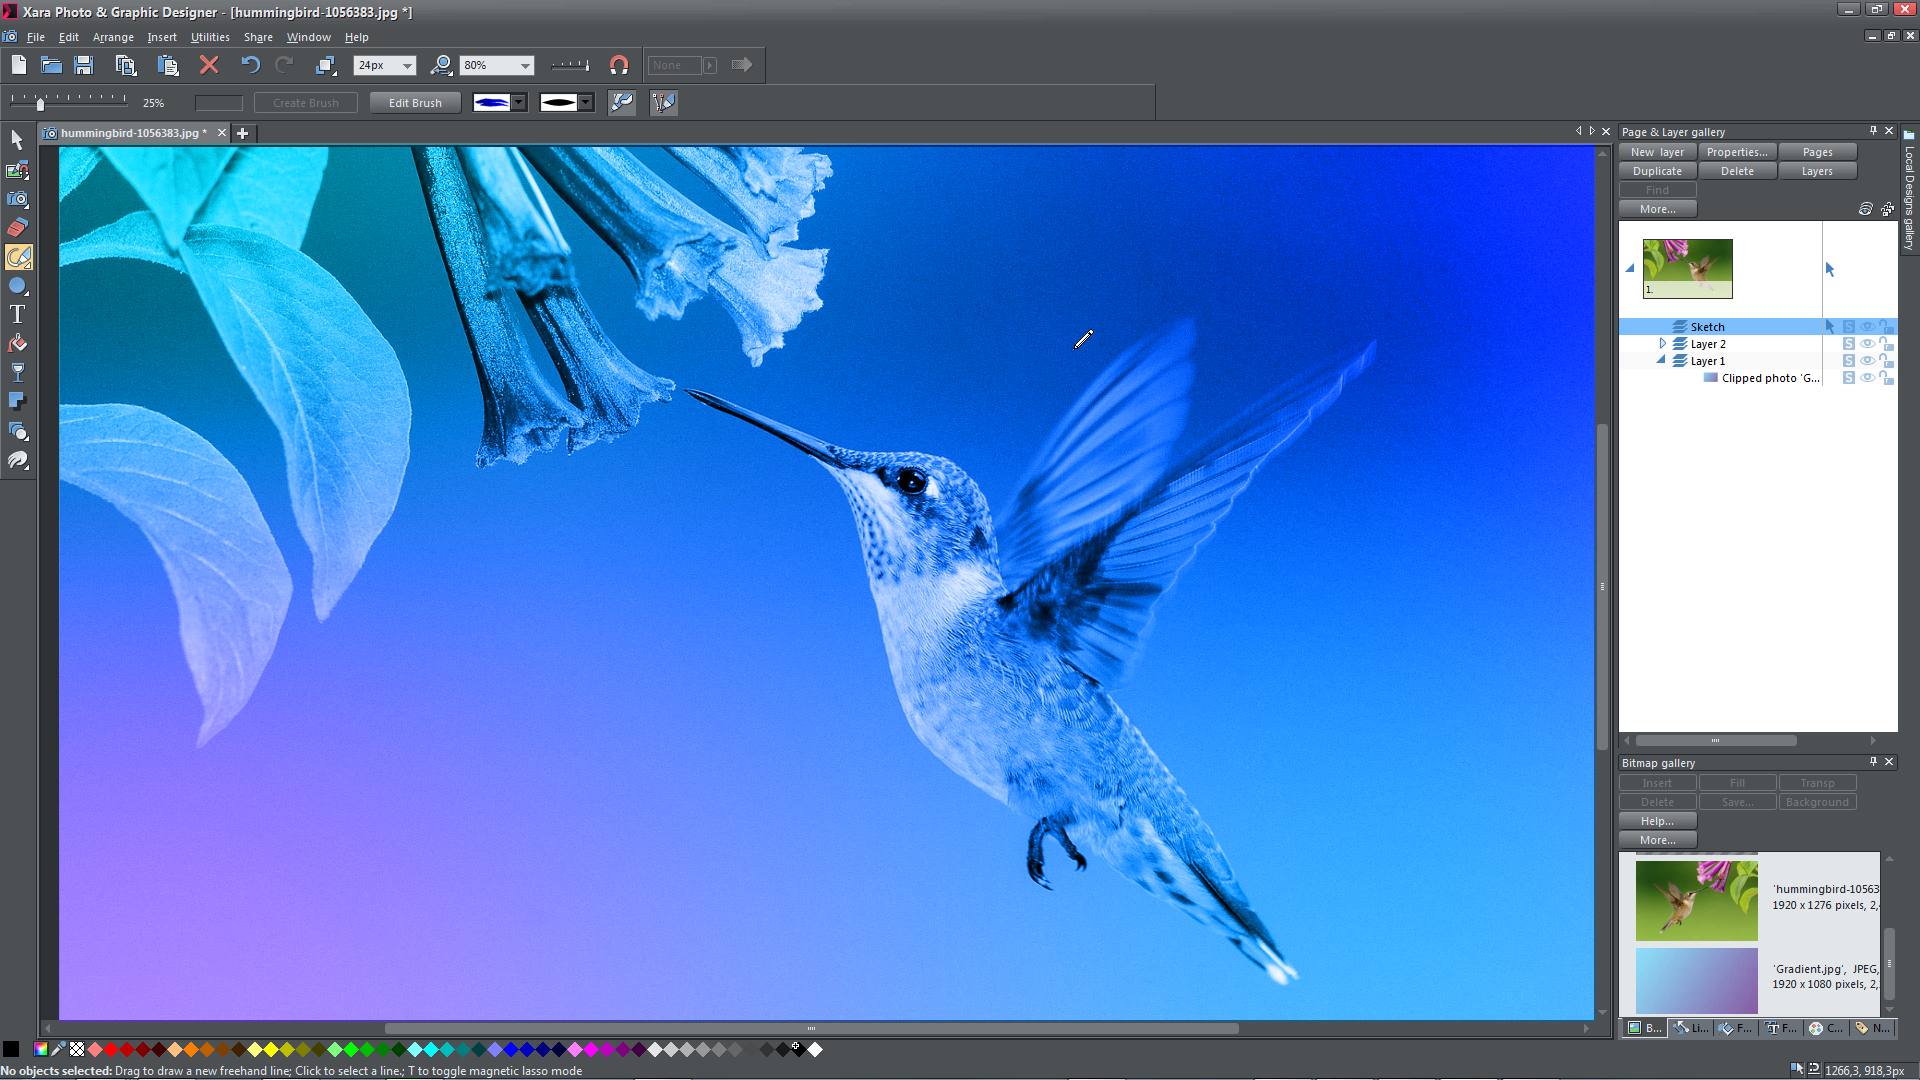Screen dimensions: 1920x1080
Task: Select the Freehand Draw tool
Action: coord(17,256)
